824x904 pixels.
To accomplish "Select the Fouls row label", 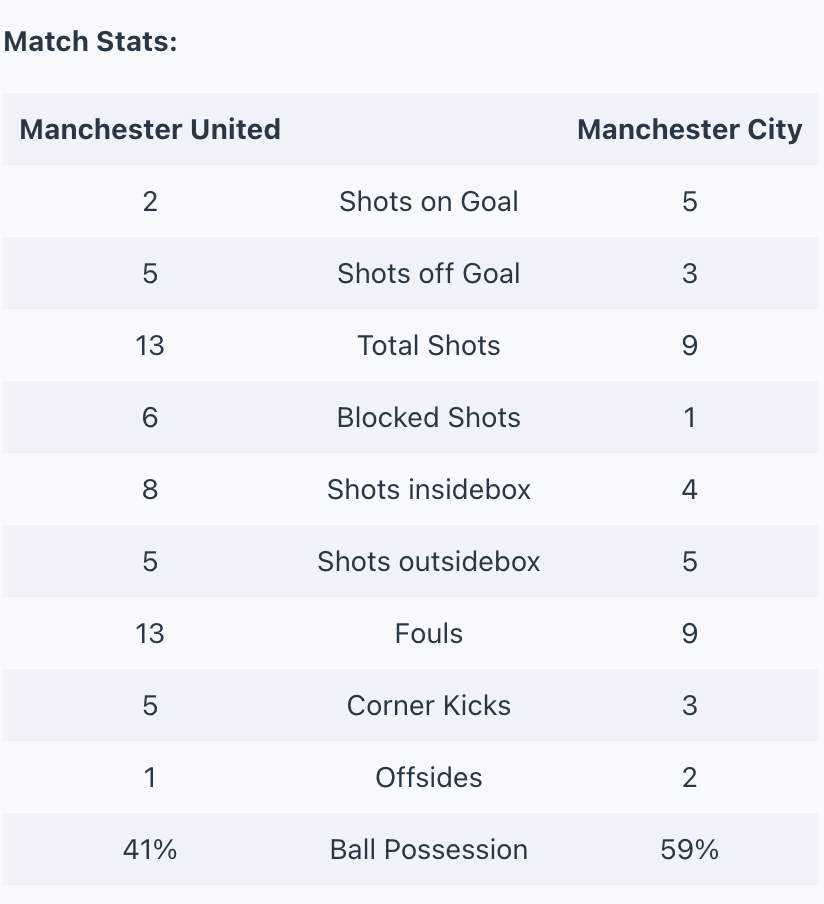I will [x=428, y=634].
